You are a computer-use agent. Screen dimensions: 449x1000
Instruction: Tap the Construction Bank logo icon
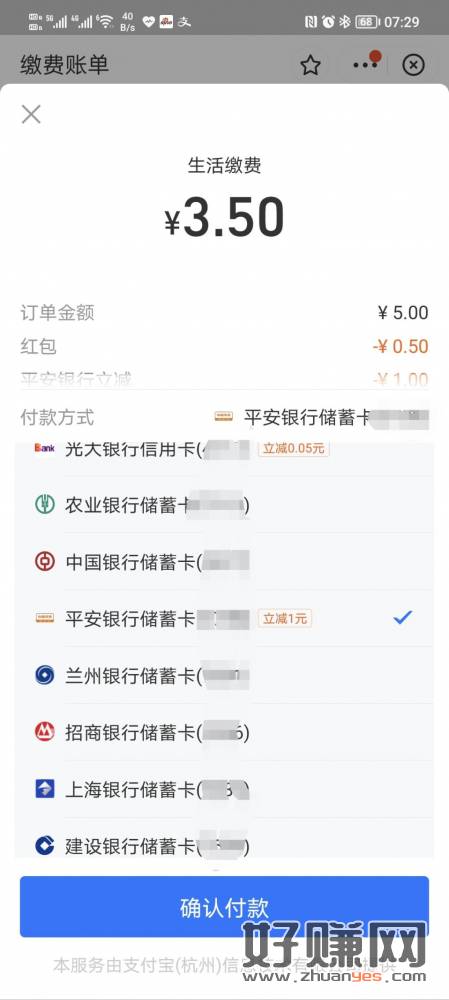(x=45, y=846)
